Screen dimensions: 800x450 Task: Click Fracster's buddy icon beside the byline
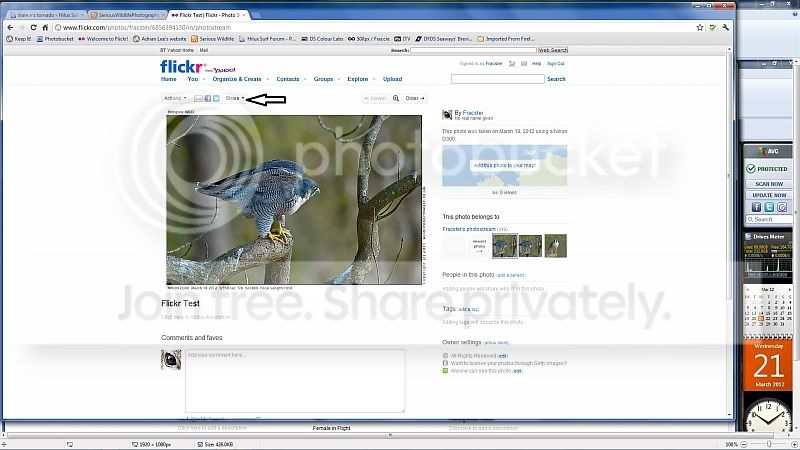447,115
